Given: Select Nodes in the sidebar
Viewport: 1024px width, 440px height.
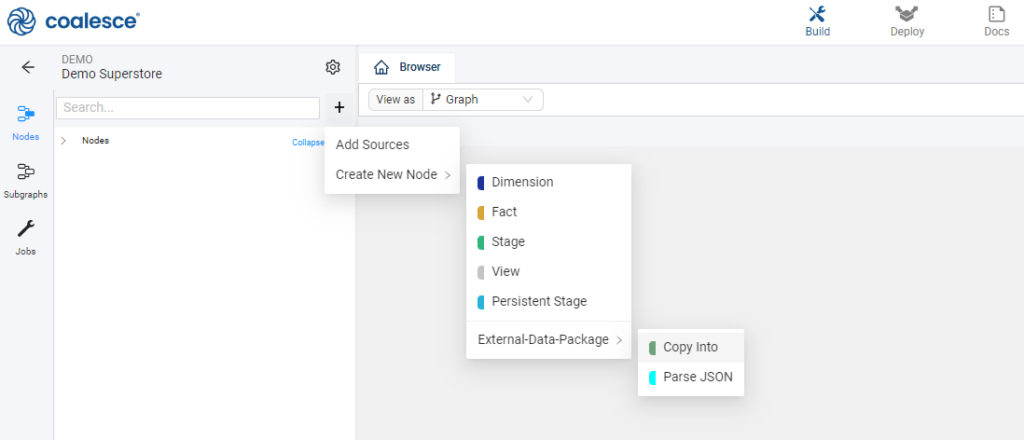Looking at the screenshot, I should (x=26, y=122).
